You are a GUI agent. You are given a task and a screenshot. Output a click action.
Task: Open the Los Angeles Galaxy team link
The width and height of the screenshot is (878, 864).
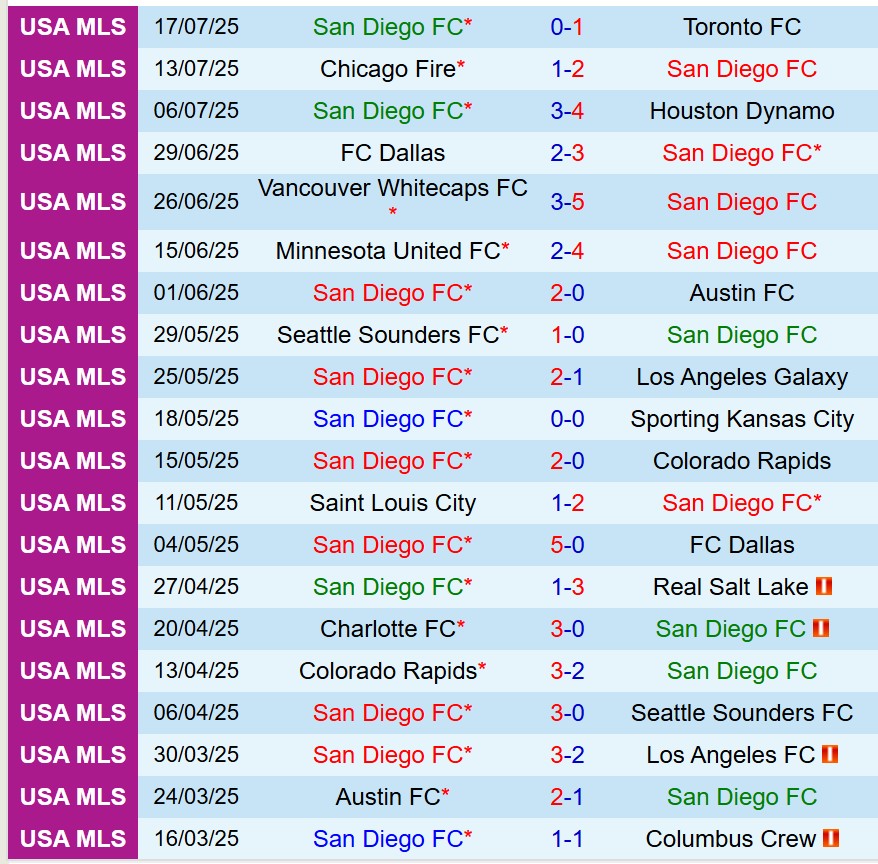742,377
